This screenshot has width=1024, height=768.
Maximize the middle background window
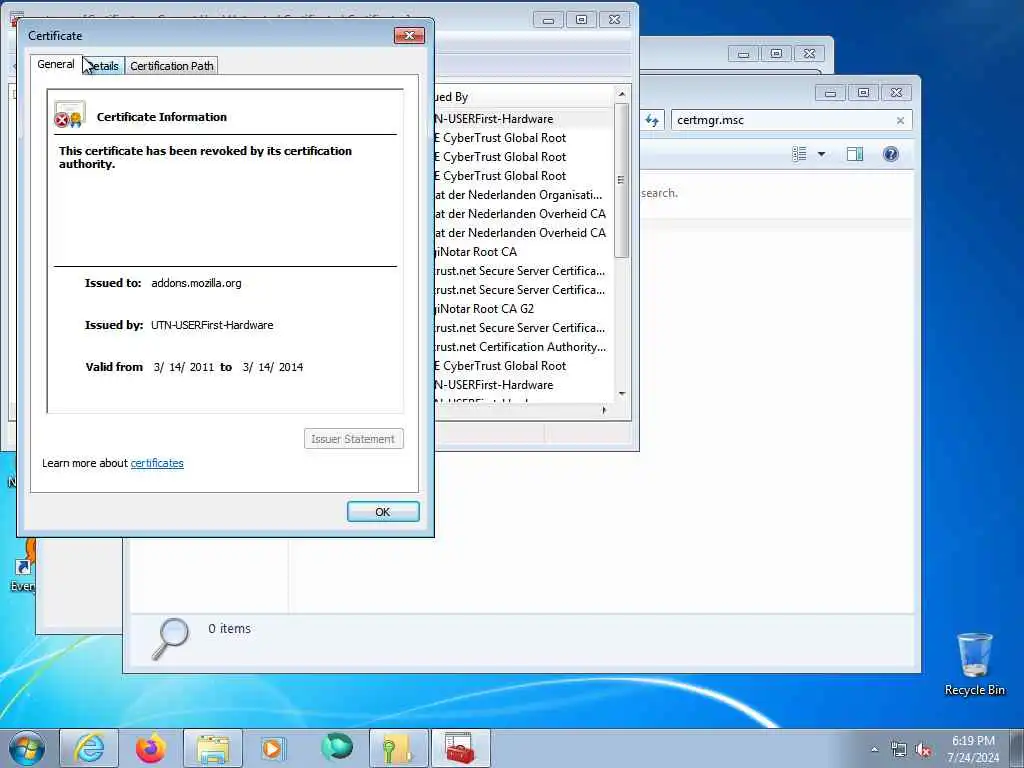pyautogui.click(x=776, y=54)
